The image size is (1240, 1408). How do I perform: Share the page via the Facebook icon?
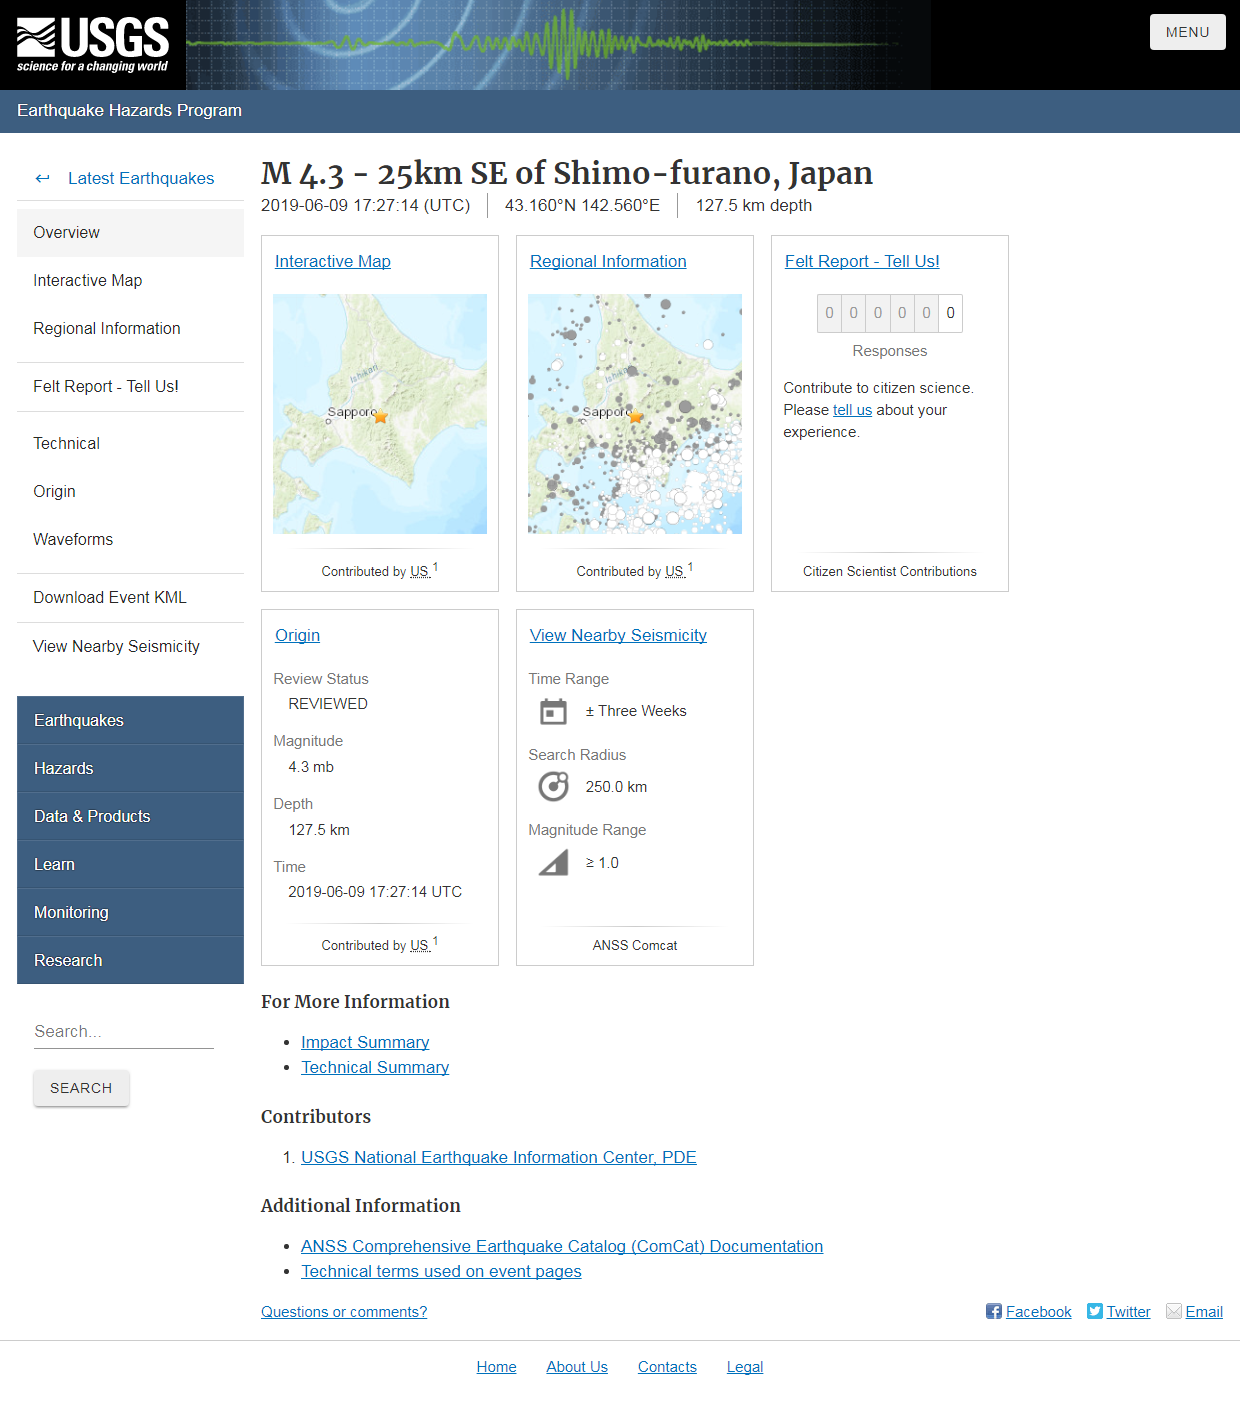pos(992,1311)
